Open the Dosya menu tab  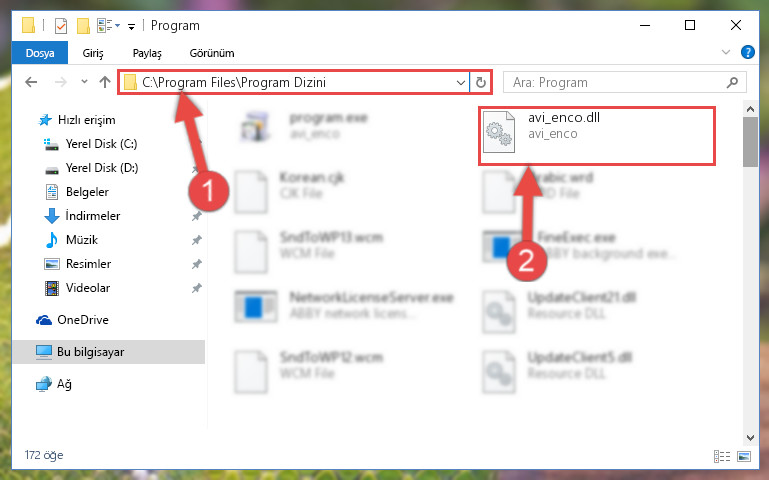(40, 53)
